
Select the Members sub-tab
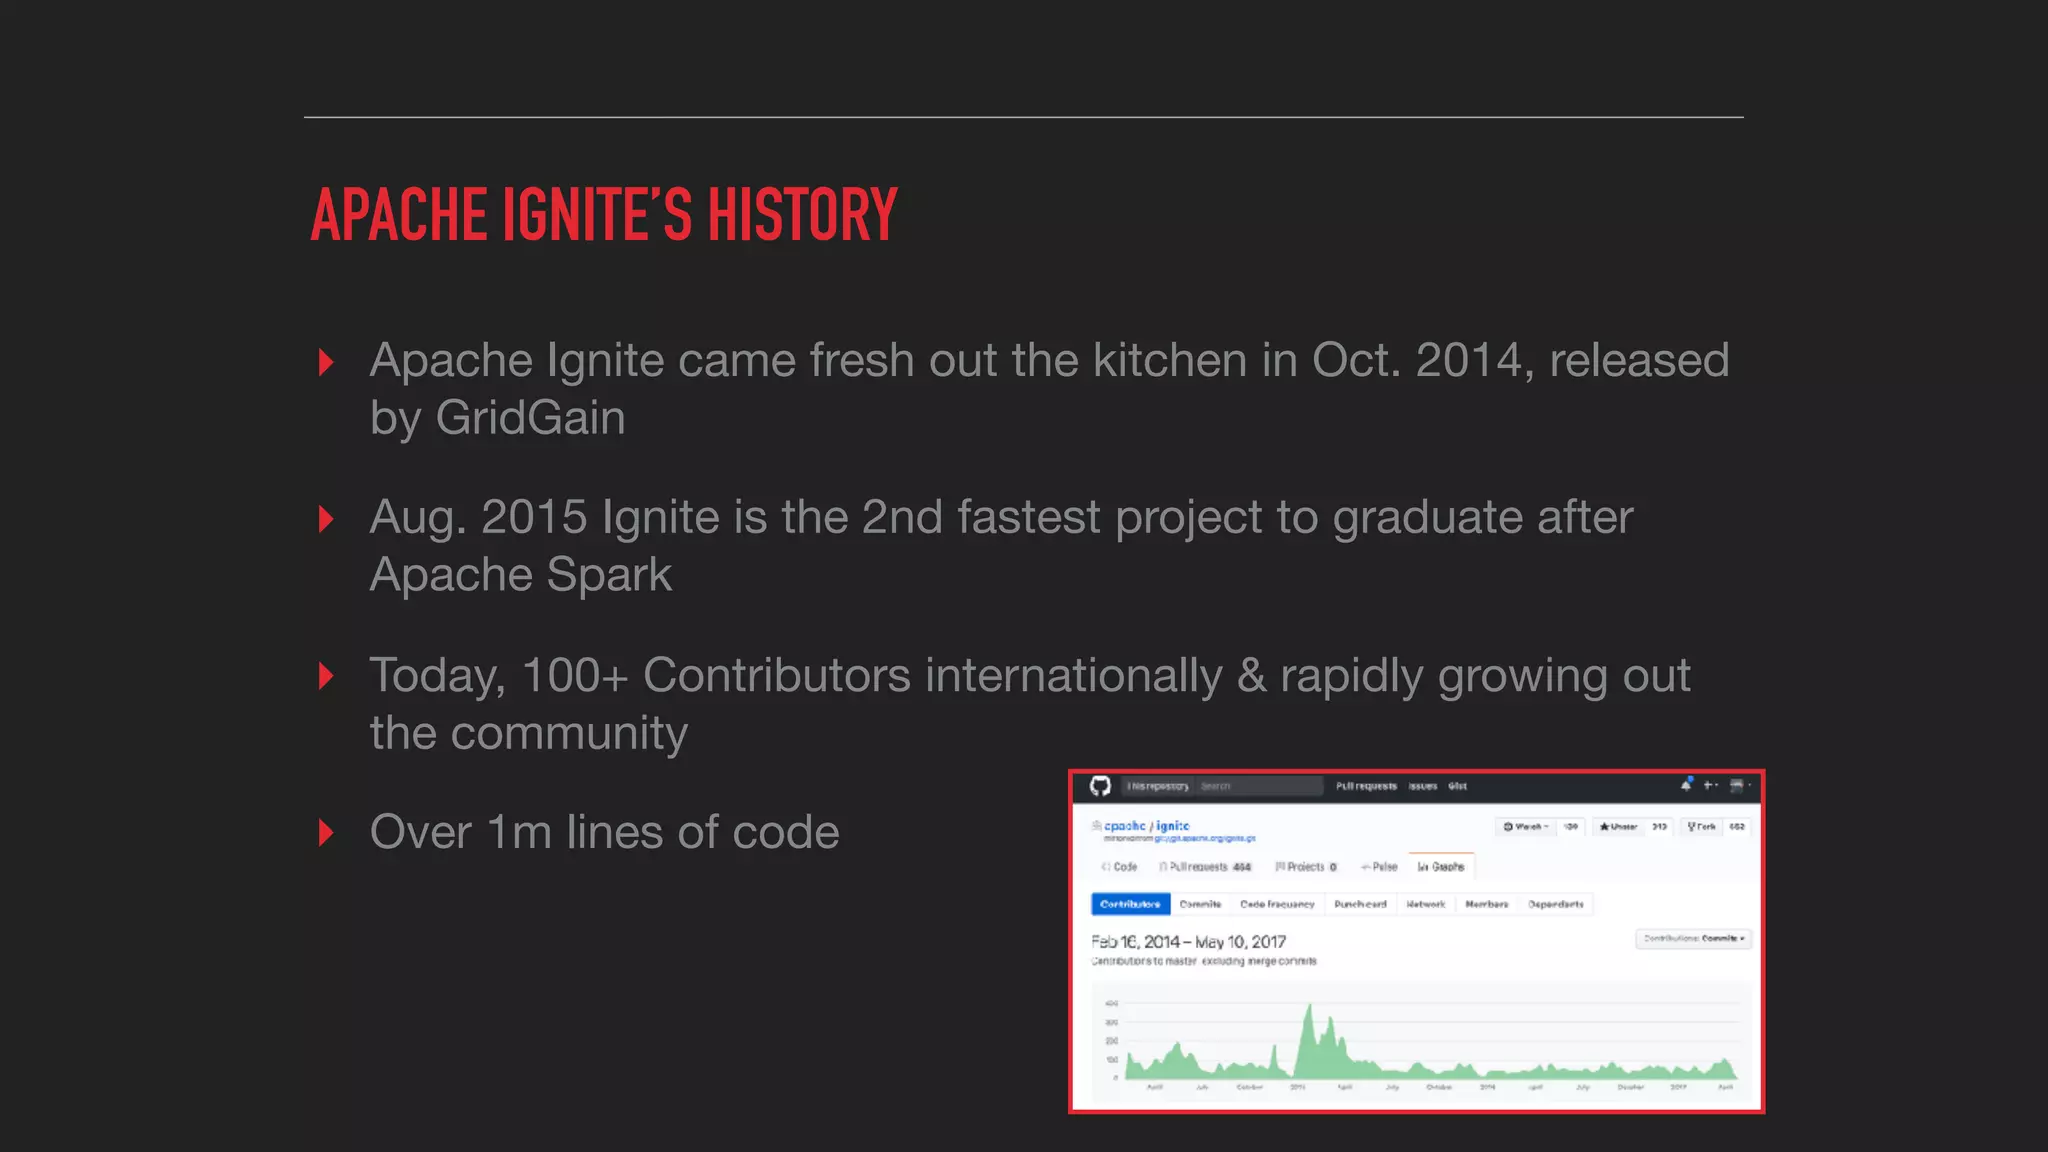pyautogui.click(x=1486, y=904)
